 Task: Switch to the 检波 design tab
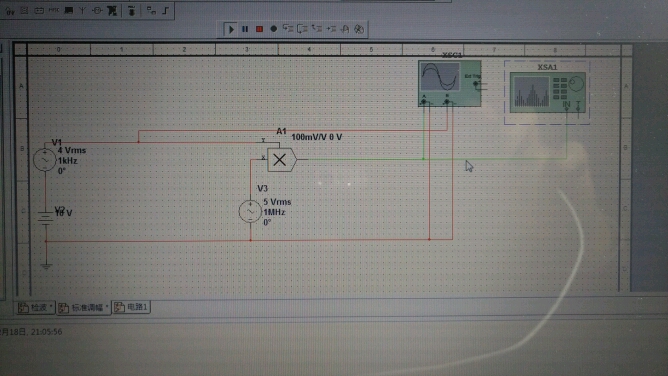35,307
